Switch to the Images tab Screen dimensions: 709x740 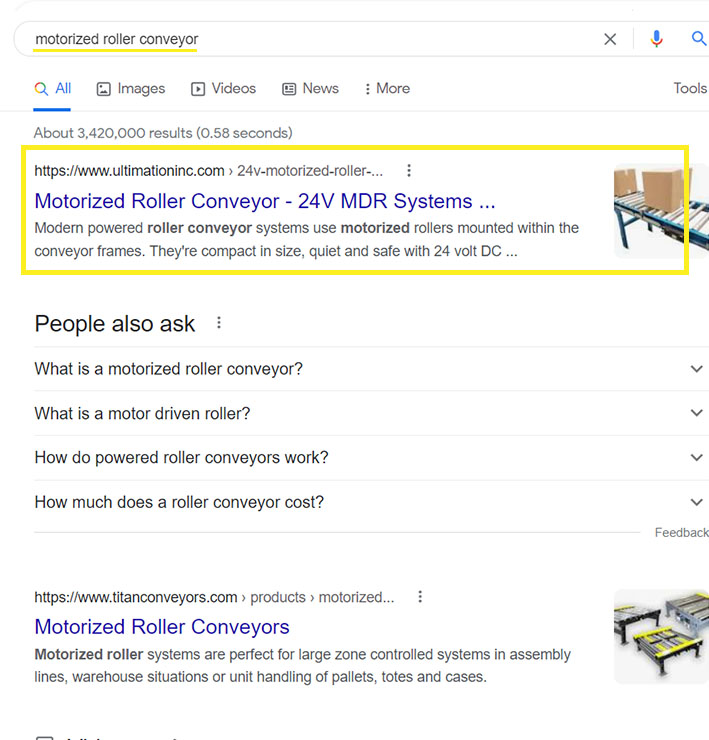coord(131,89)
